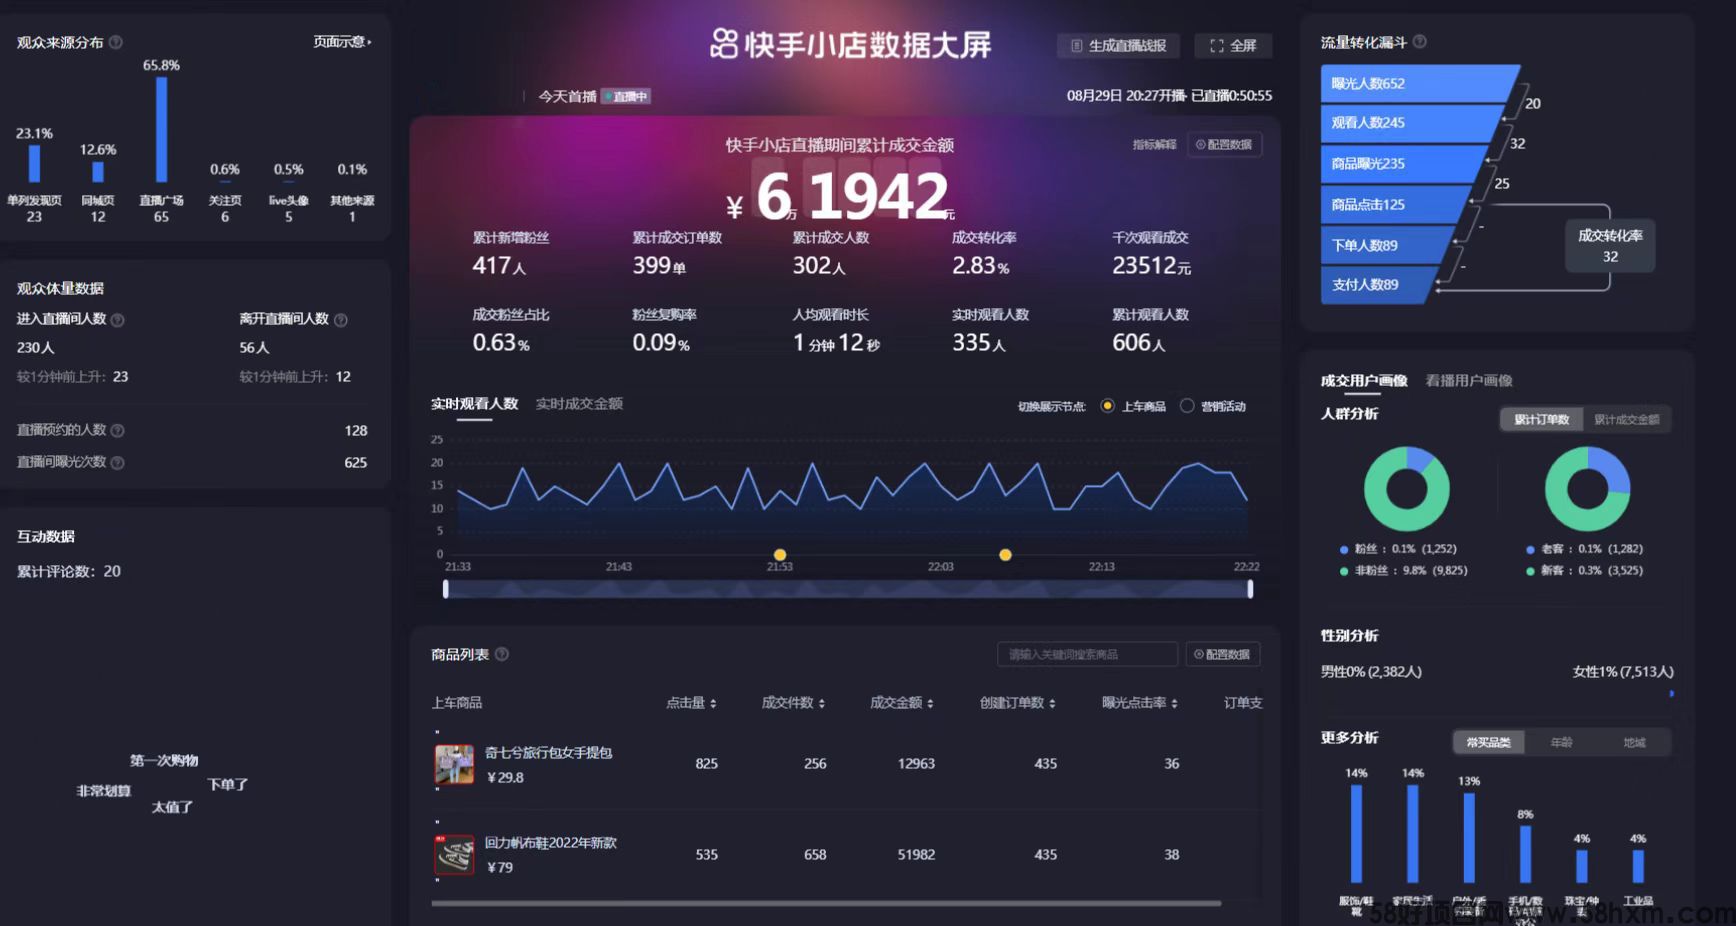The width and height of the screenshot is (1736, 926).
Task: Click the 千次观看成交 23512元 metric
Action: (x=1152, y=254)
